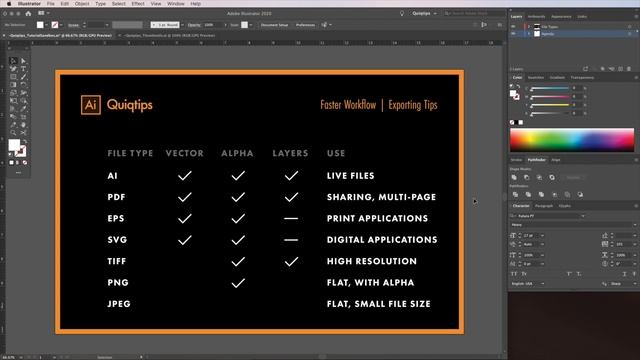Toggle All Caps in Character panel
The height and width of the screenshot is (360, 640).
click(x=514, y=274)
